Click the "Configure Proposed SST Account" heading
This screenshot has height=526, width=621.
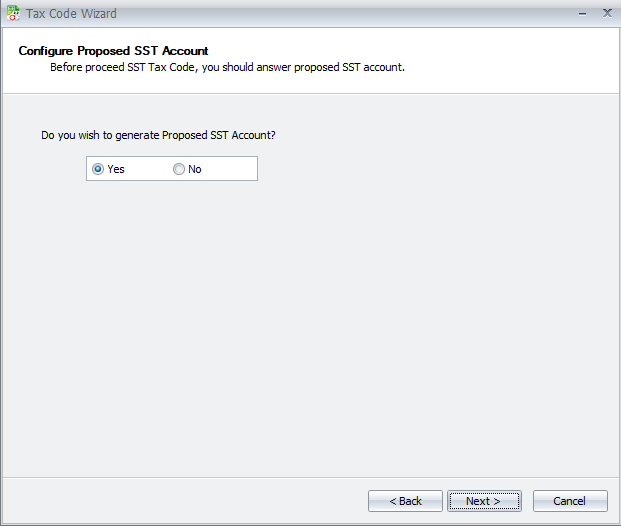point(113,51)
